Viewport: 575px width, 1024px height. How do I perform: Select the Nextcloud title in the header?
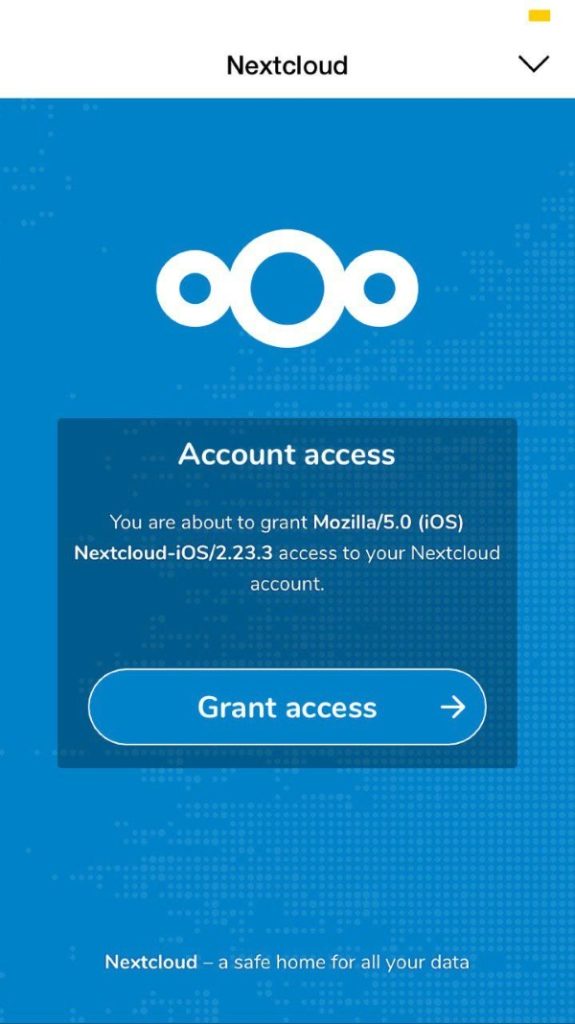(287, 65)
